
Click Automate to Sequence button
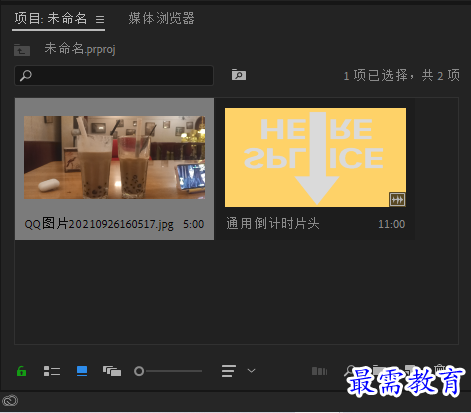[319, 371]
